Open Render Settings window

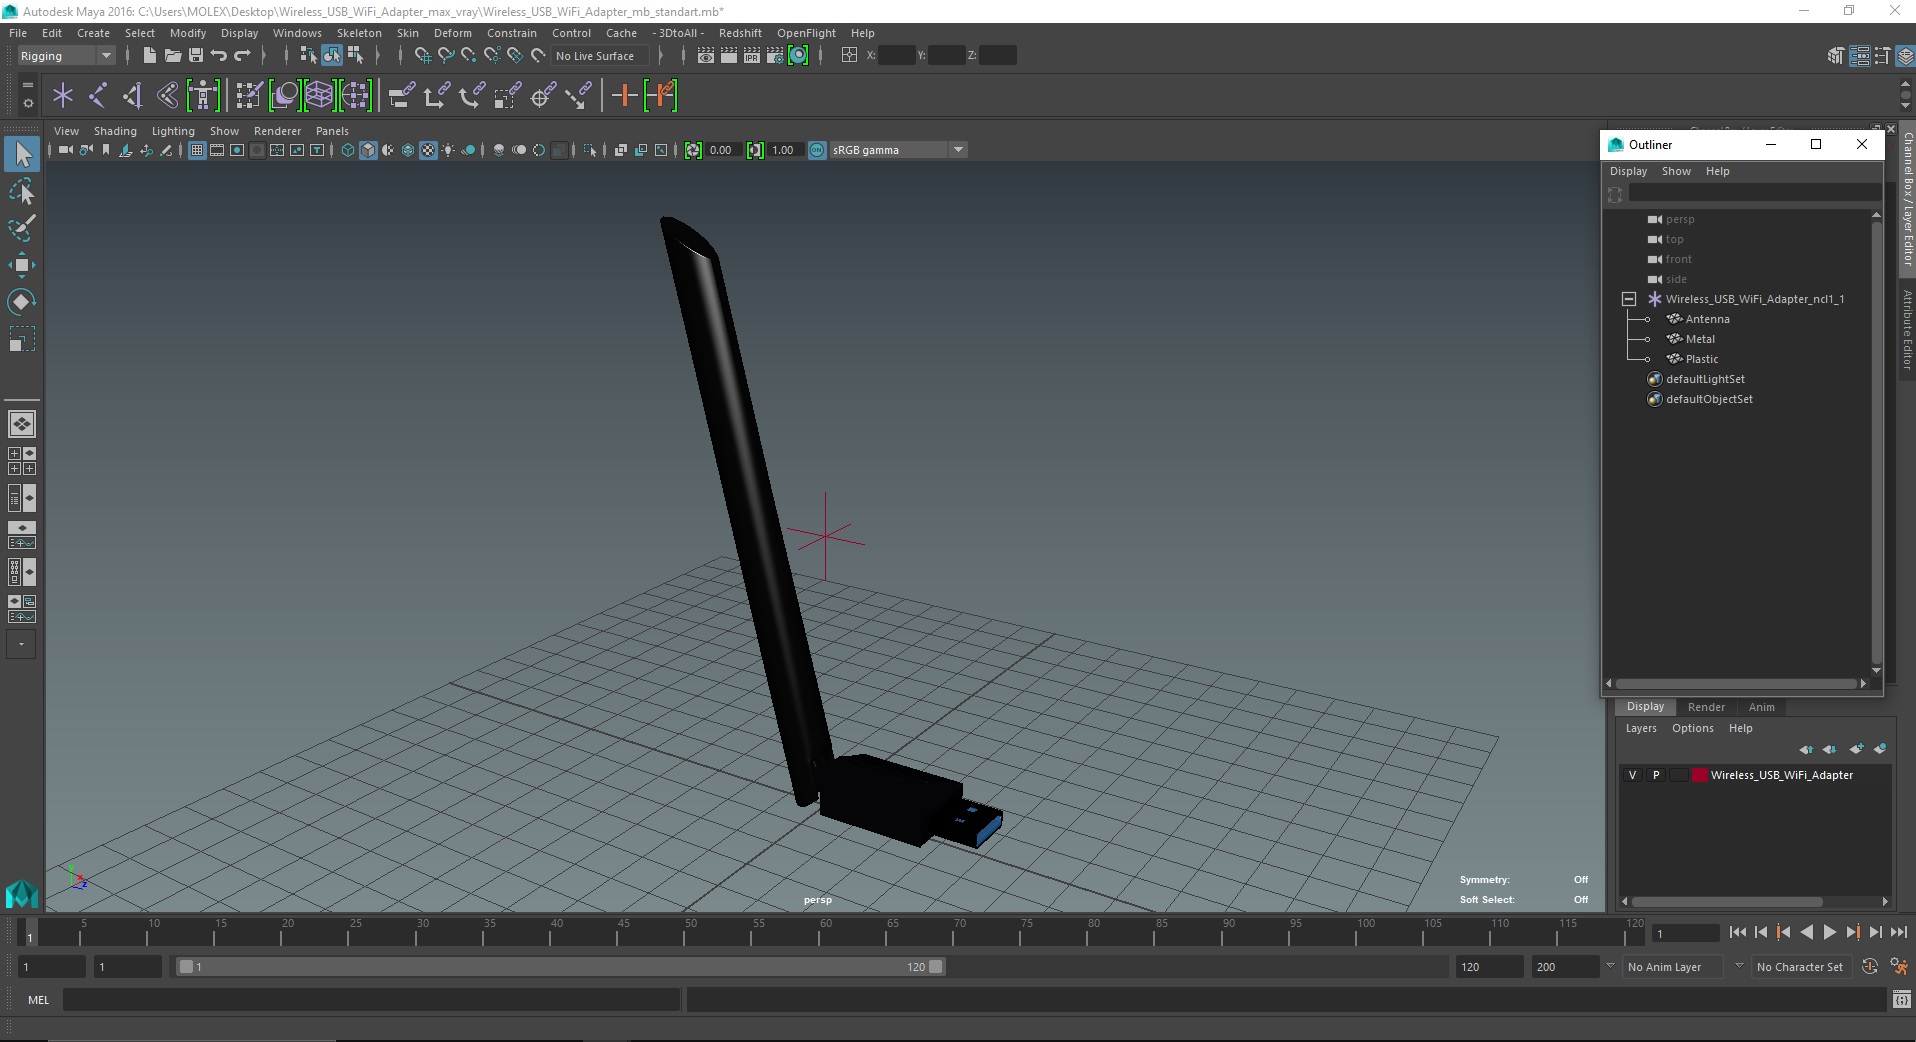tap(775, 56)
